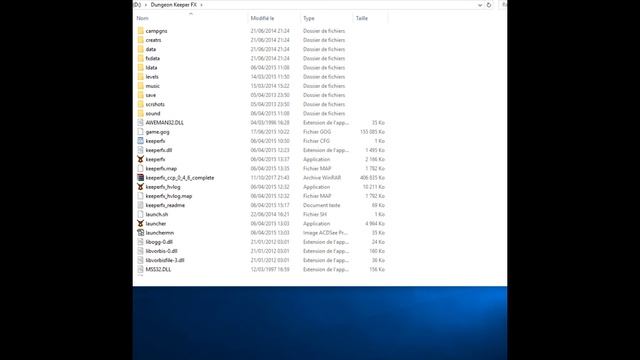Click the keeperfx_hvlog.map file icon
This screenshot has height=360, width=640.
pyautogui.click(x=140, y=196)
